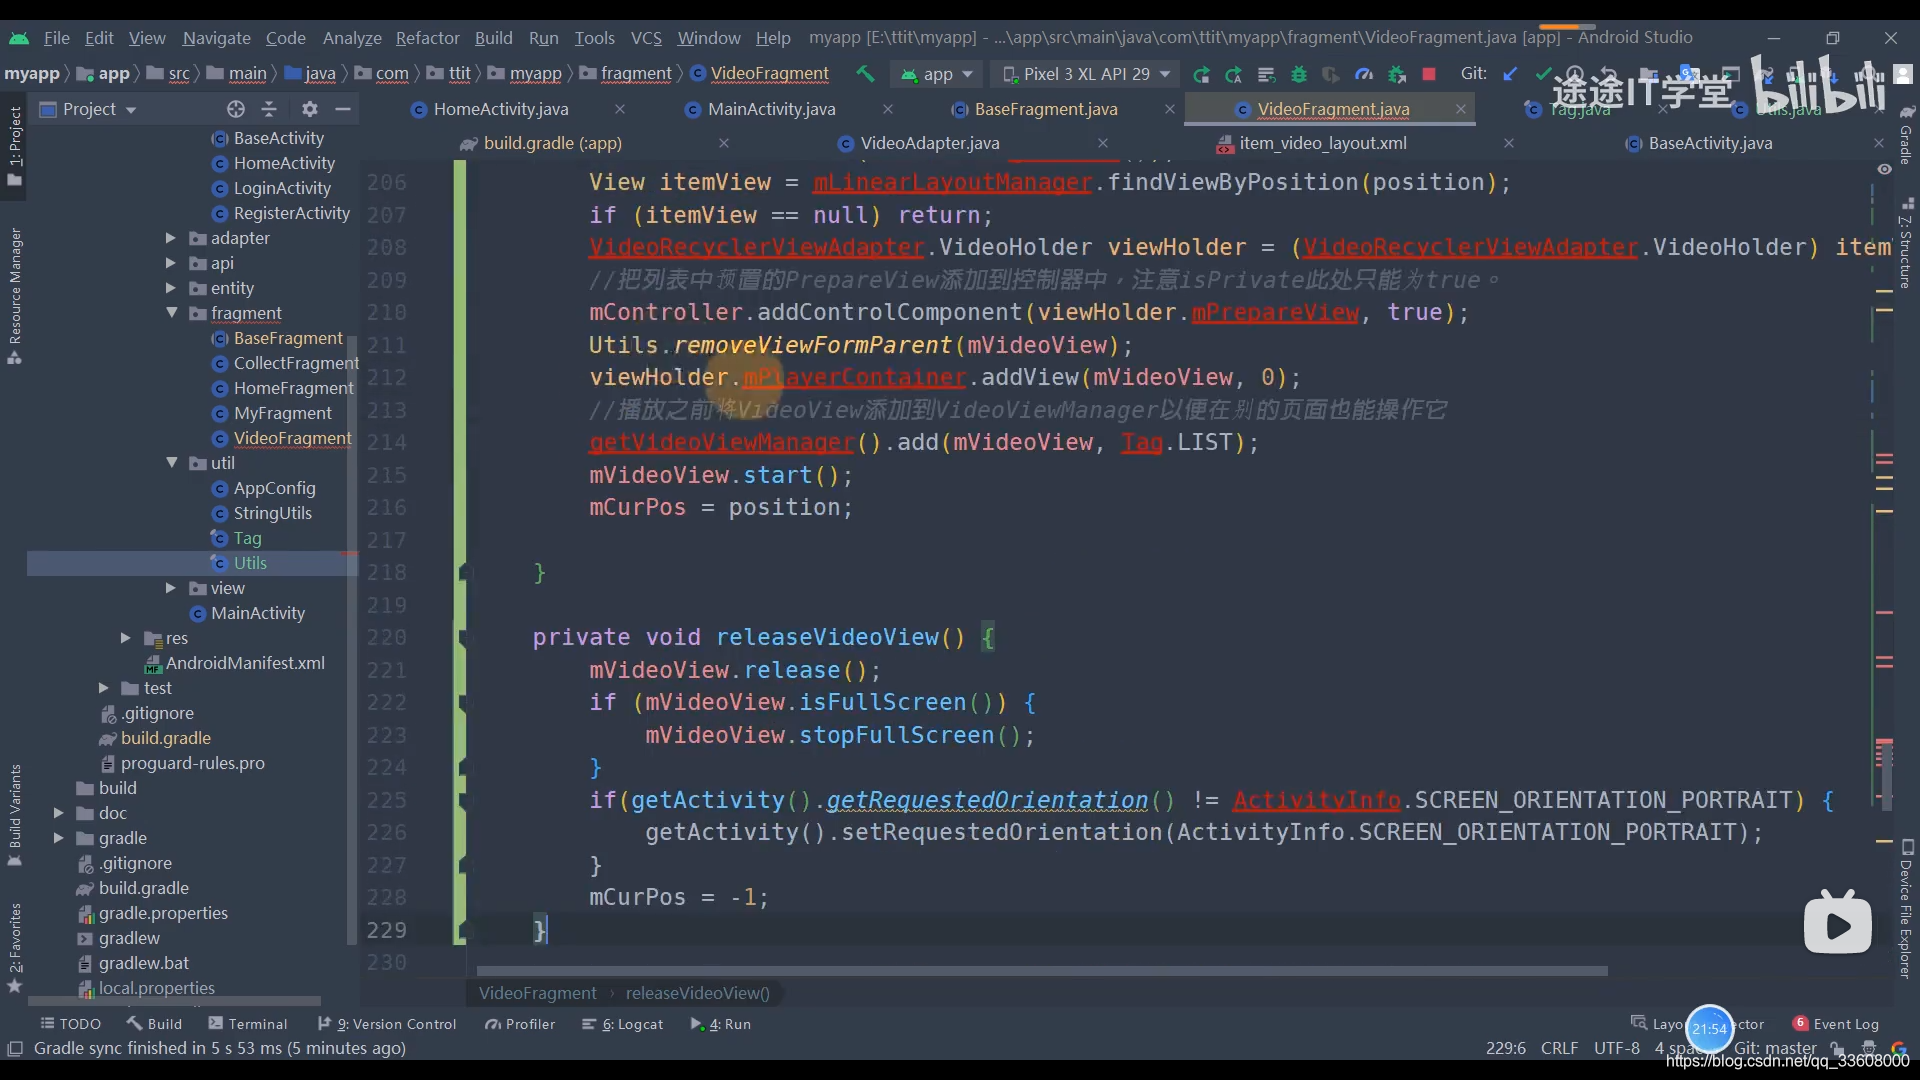Image resolution: width=1920 pixels, height=1080 pixels.
Task: Click the Git Commit checkmark icon
Action: pyautogui.click(x=1543, y=74)
